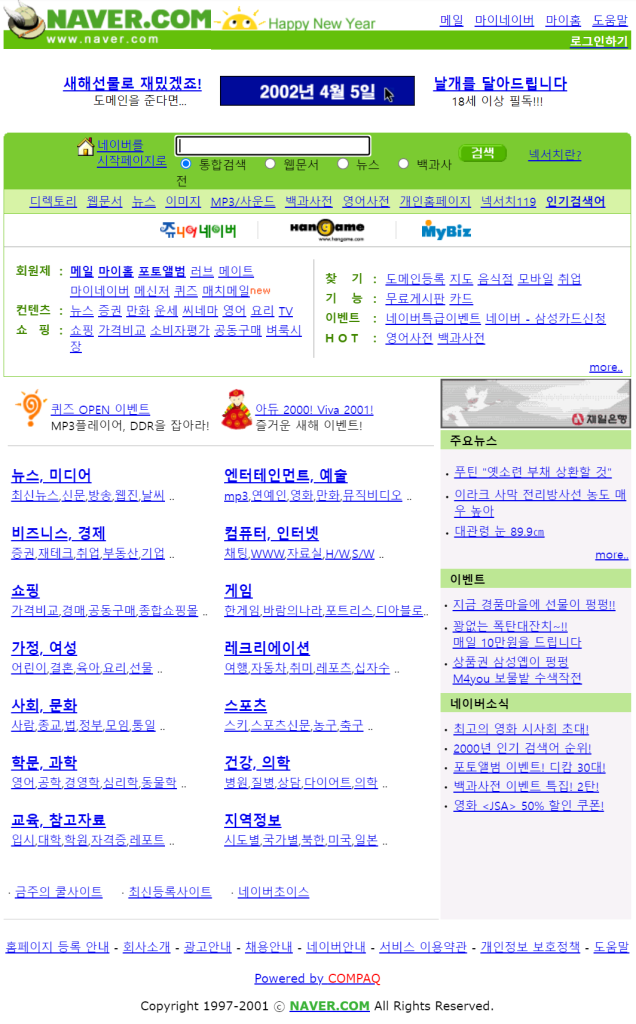Open the 건강, 의학 category
The height and width of the screenshot is (1024, 636).
[257, 763]
